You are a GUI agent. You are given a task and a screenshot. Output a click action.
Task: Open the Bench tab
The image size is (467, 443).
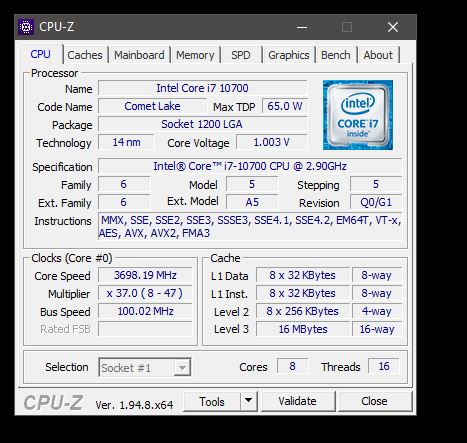coord(336,55)
